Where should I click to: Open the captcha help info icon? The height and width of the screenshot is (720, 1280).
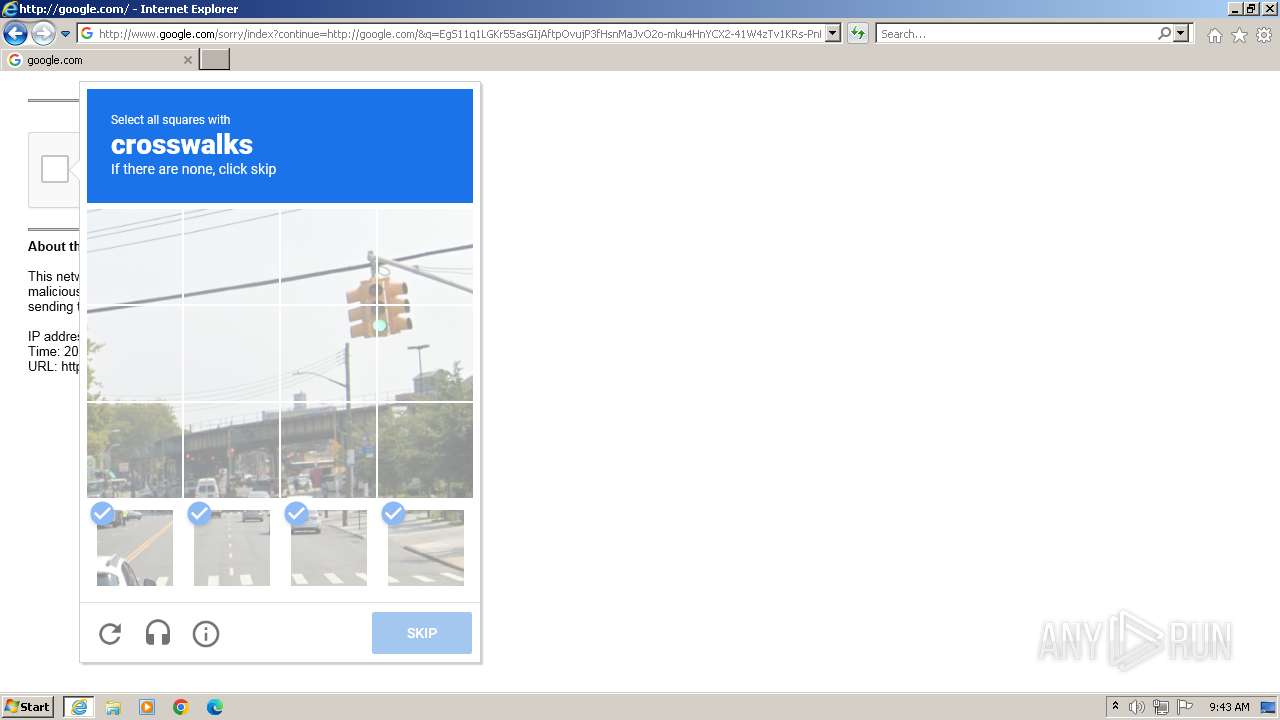pos(206,633)
